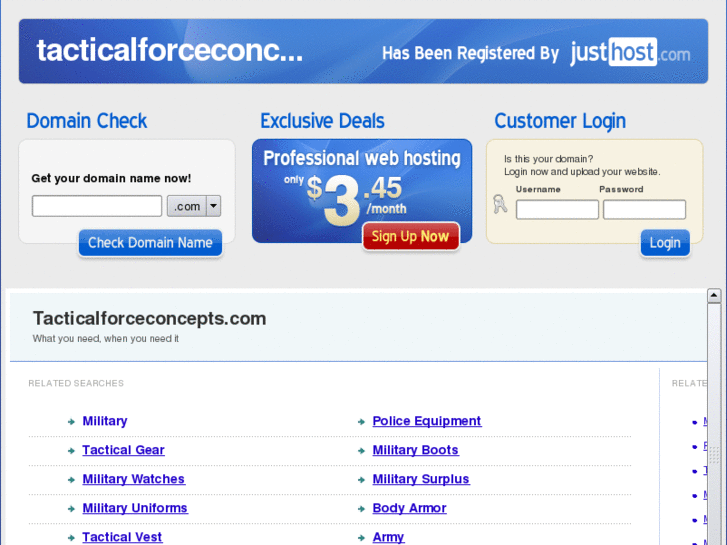Click the keys icon beside Username

click(500, 204)
